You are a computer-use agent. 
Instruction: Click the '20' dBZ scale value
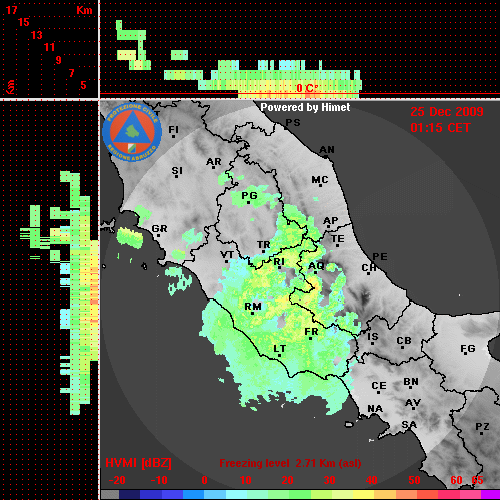click(287, 480)
